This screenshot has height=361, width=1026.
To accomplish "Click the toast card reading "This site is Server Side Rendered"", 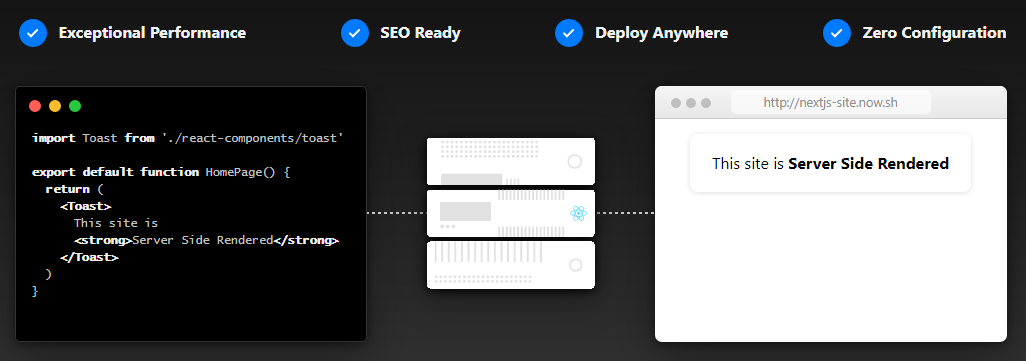I will click(x=830, y=163).
